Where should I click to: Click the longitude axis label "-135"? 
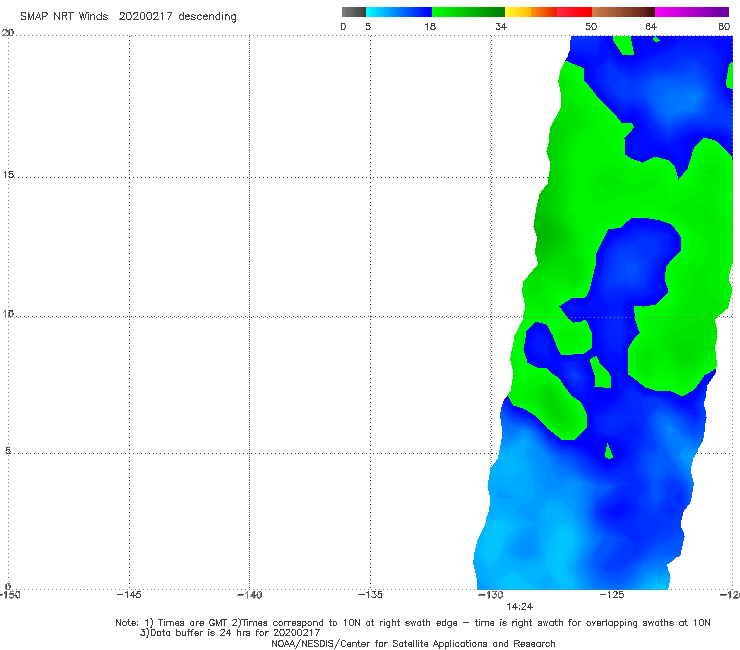click(x=370, y=595)
